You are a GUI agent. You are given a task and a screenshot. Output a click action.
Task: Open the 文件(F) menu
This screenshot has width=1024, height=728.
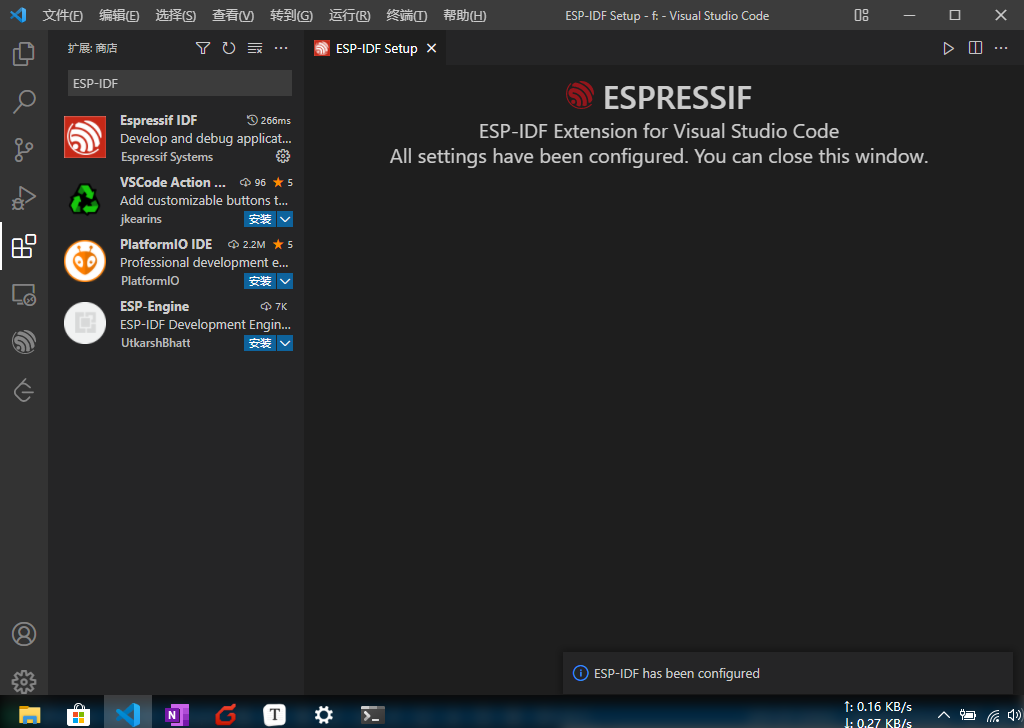click(x=62, y=16)
